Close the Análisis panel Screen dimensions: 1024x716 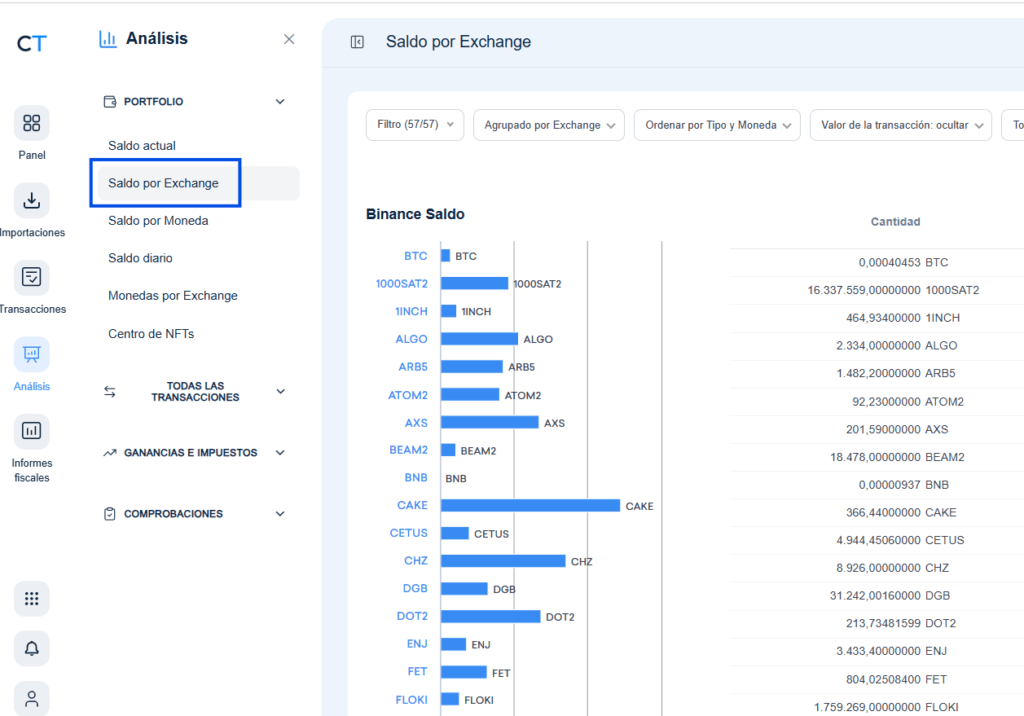click(289, 39)
